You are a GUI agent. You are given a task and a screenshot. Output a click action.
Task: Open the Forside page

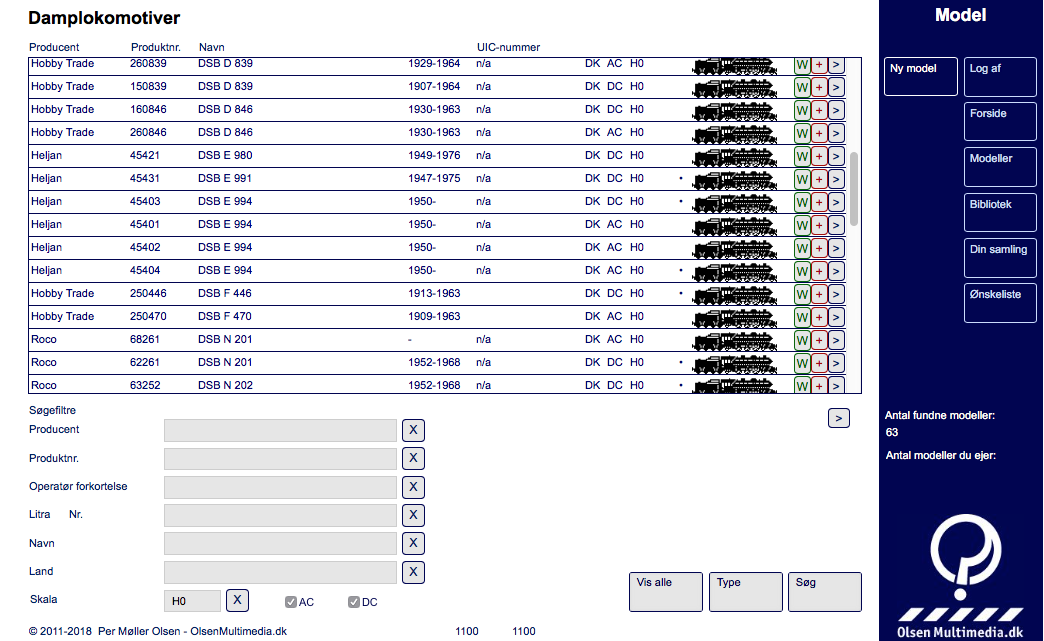pyautogui.click(x=1000, y=121)
